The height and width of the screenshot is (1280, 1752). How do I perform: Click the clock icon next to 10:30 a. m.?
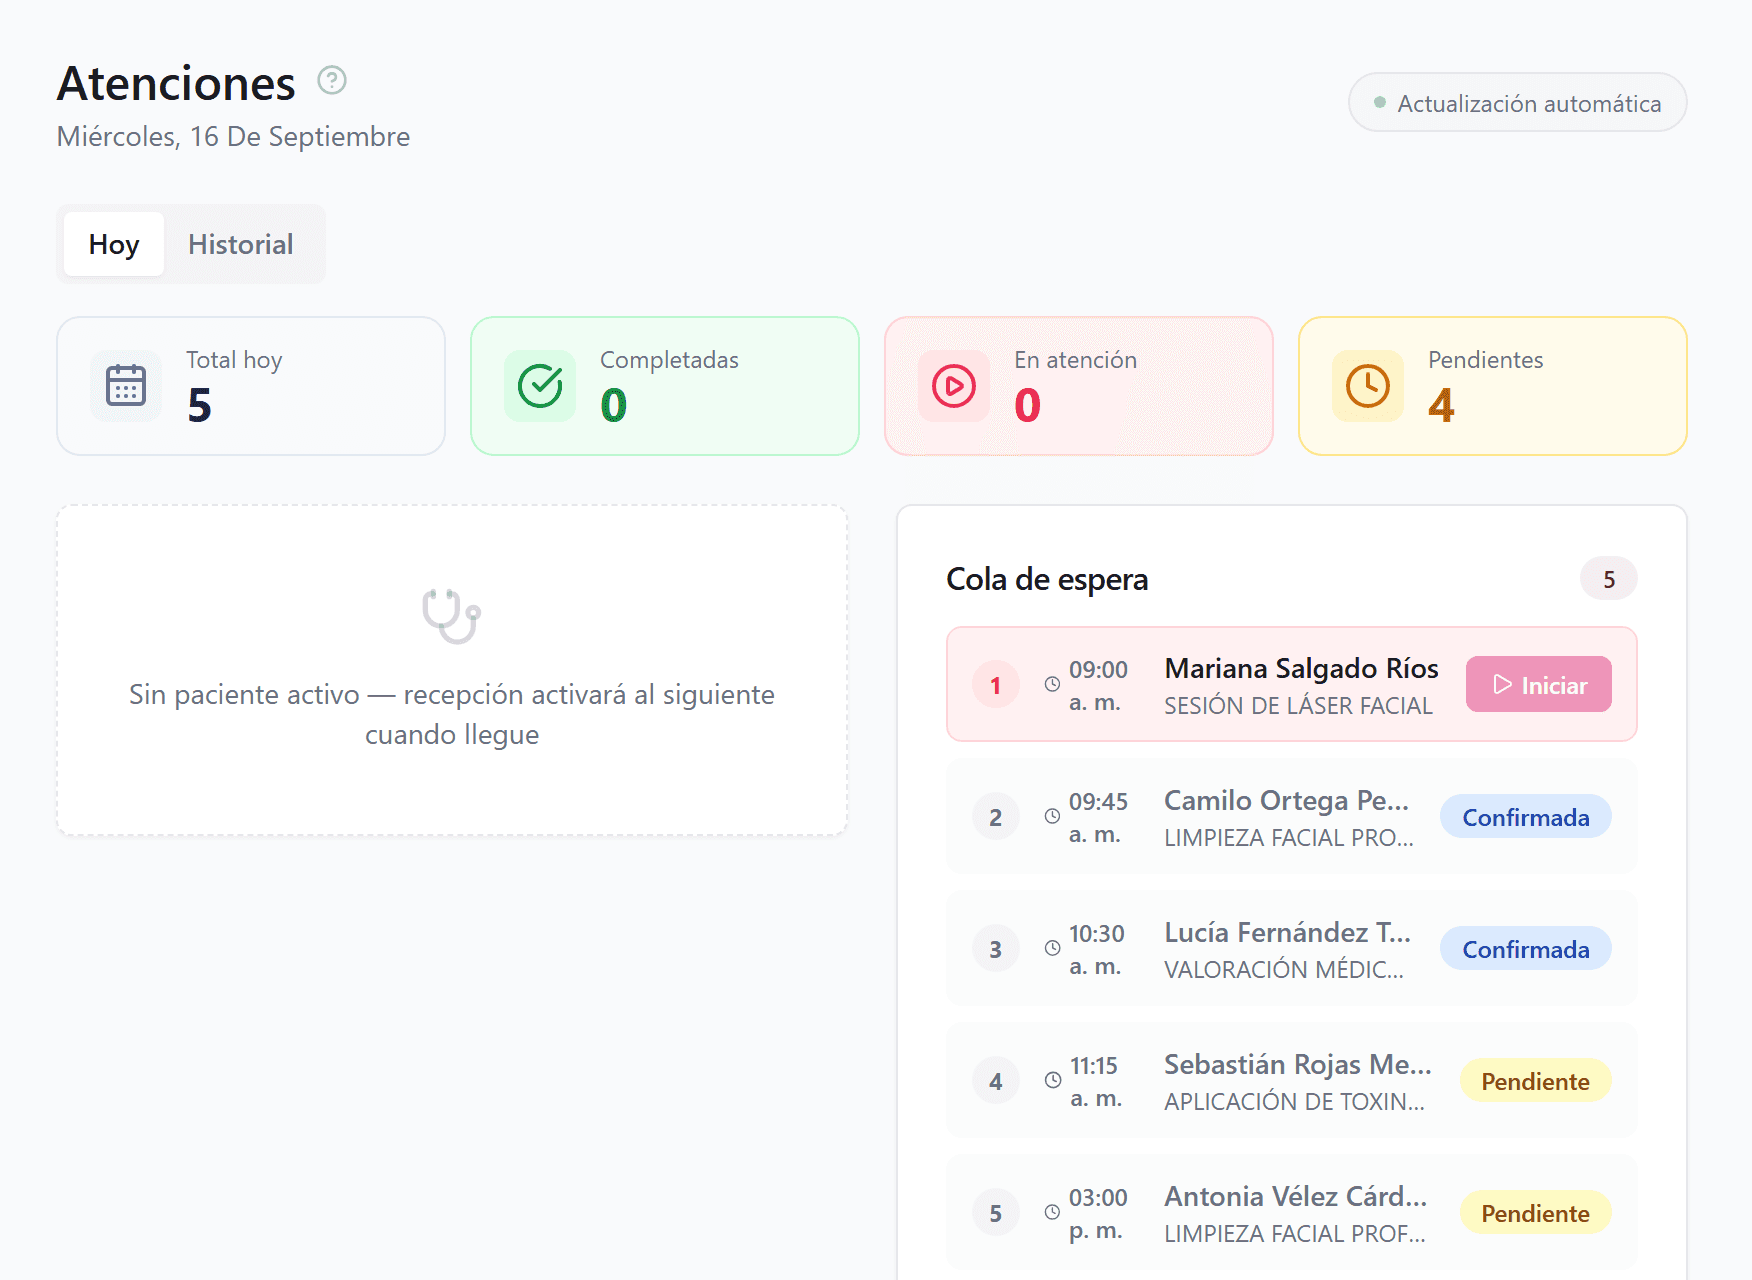pyautogui.click(x=1052, y=949)
